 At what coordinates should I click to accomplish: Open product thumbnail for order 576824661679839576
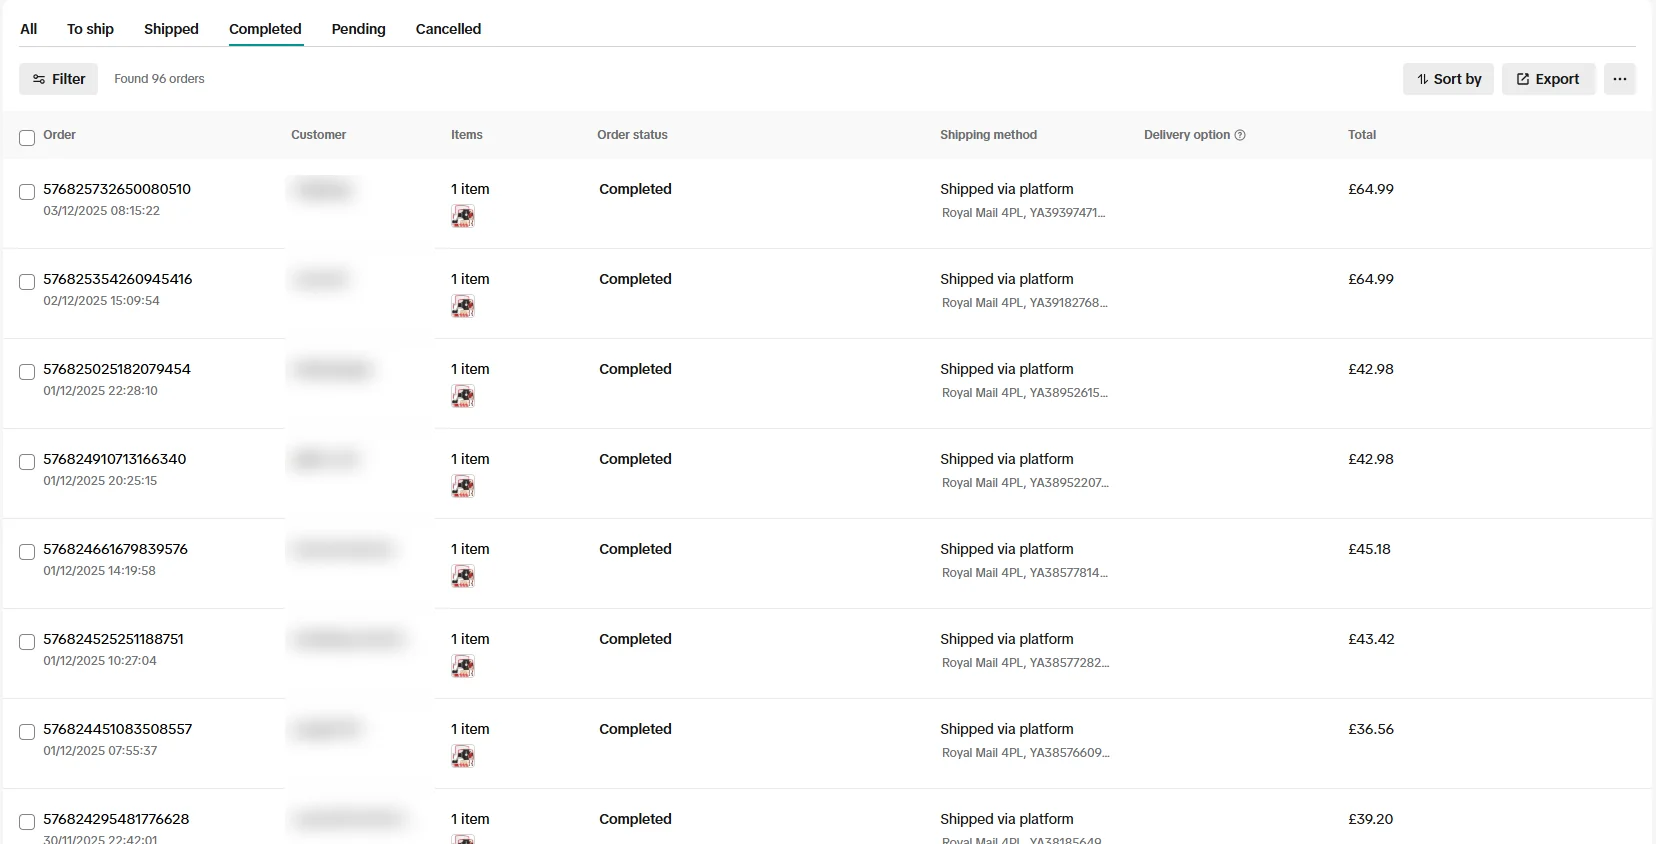(x=463, y=576)
